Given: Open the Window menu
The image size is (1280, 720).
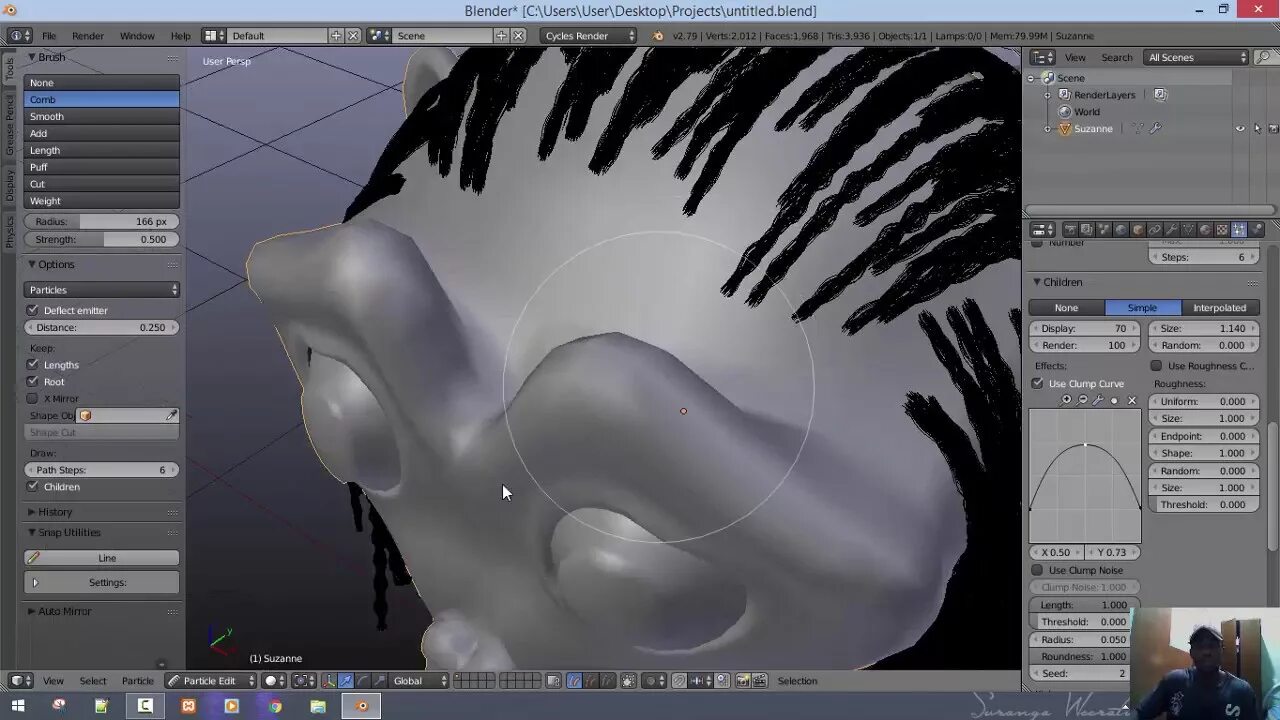Looking at the screenshot, I should point(137,35).
